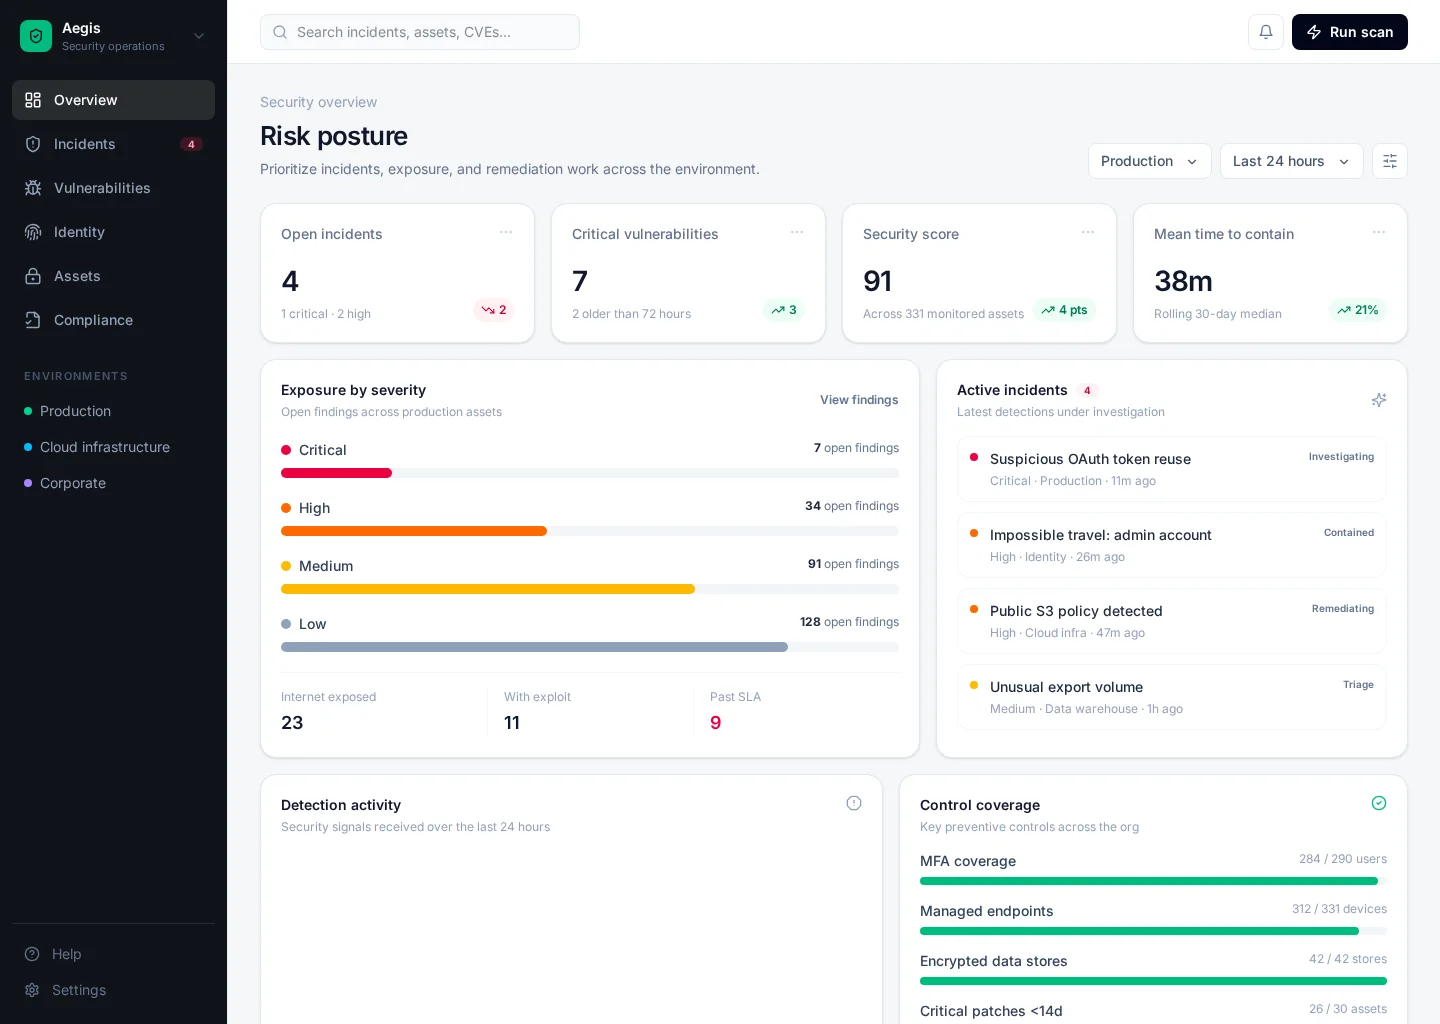Open the Impossible travel: admin account incident
This screenshot has width=1440, height=1024.
1172,545
